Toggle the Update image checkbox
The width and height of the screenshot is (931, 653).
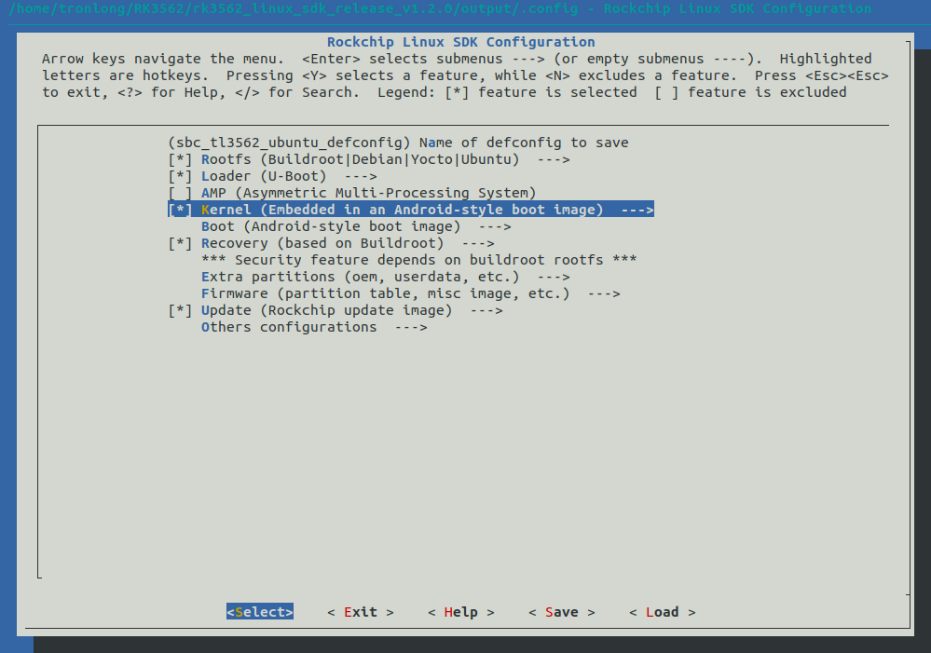180,310
